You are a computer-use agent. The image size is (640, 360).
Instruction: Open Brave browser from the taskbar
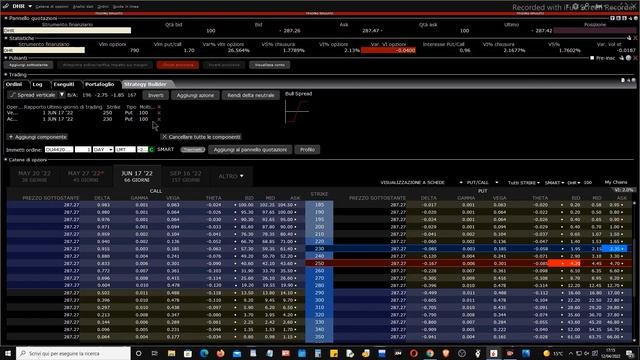tap(446, 353)
